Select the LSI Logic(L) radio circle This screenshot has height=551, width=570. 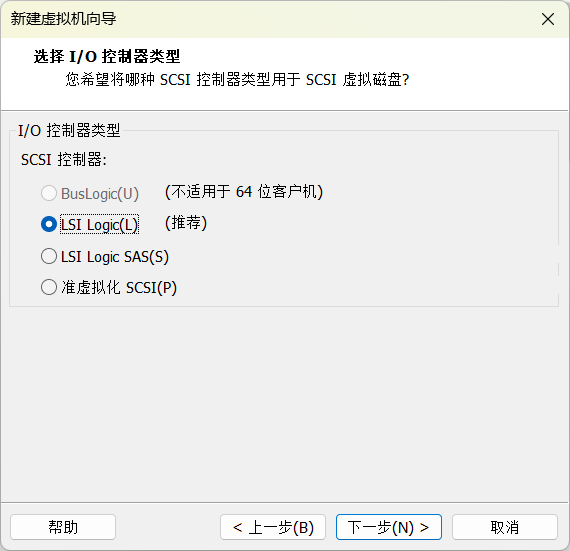click(x=49, y=224)
